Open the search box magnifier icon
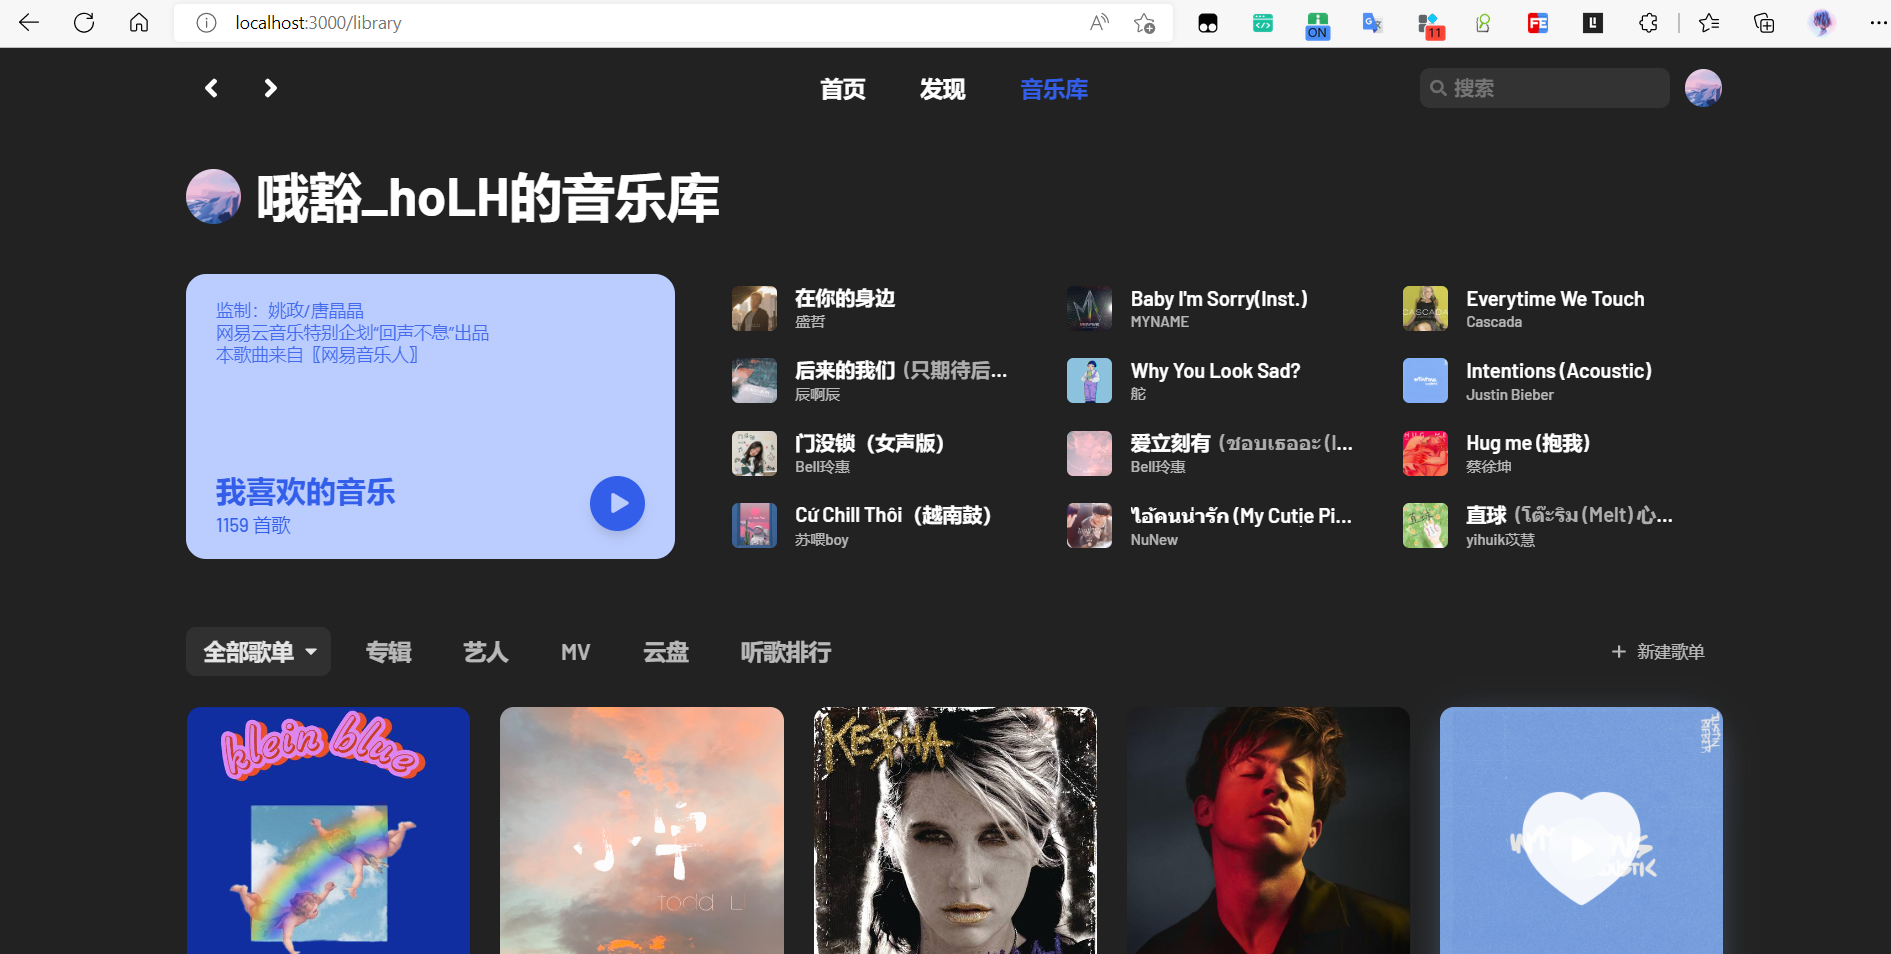 pos(1438,88)
